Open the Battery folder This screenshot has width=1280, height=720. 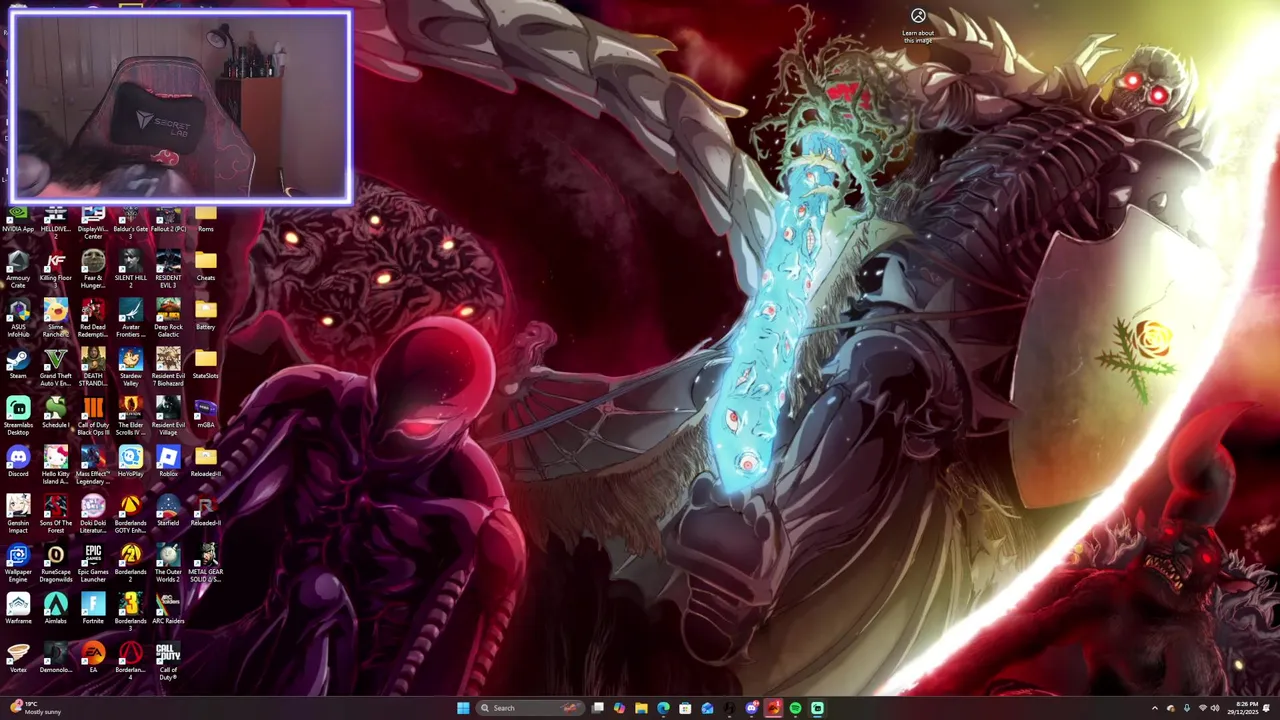tap(206, 317)
